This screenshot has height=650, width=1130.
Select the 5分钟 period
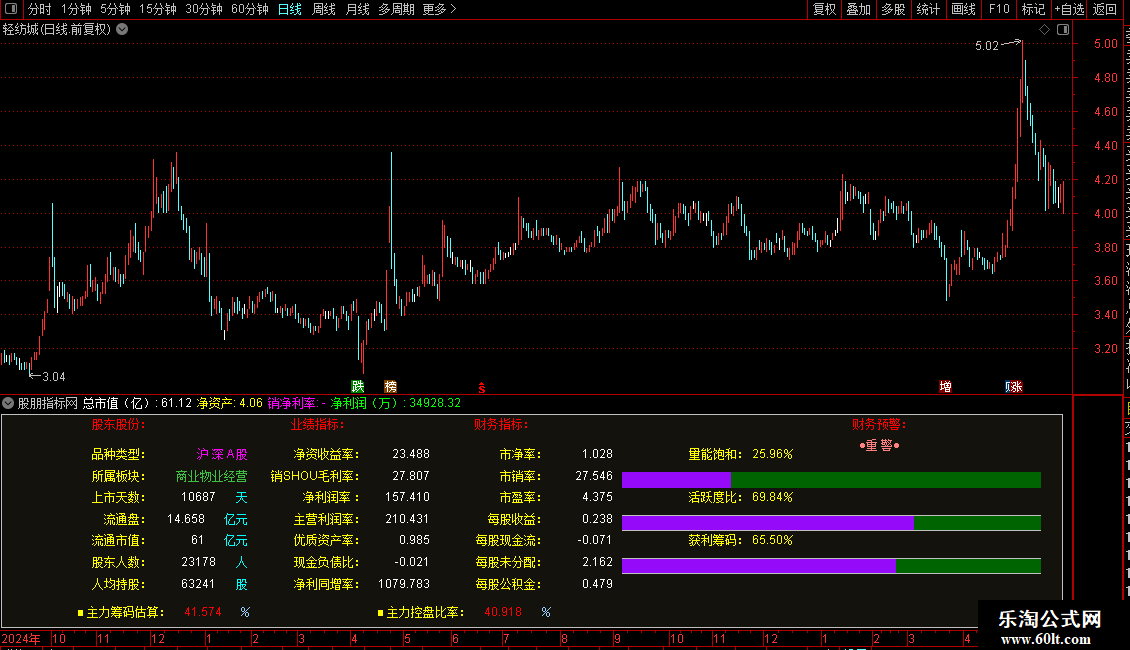pos(115,9)
